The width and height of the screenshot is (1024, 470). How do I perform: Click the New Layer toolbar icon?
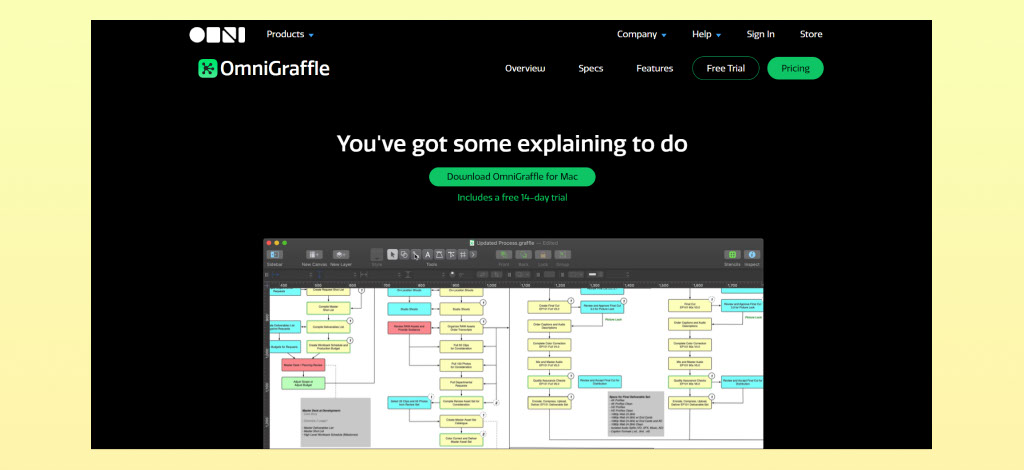pos(341,255)
